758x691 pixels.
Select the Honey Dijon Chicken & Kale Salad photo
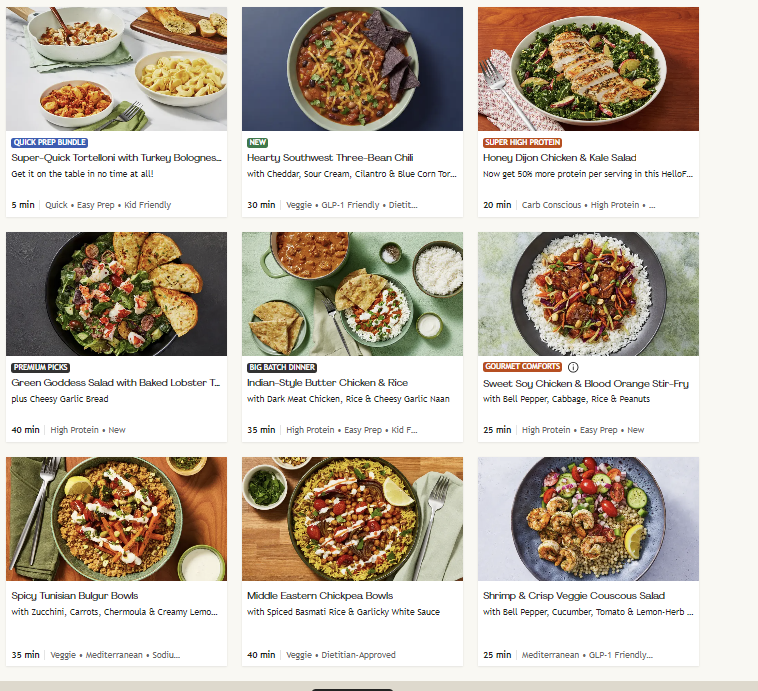coord(588,69)
